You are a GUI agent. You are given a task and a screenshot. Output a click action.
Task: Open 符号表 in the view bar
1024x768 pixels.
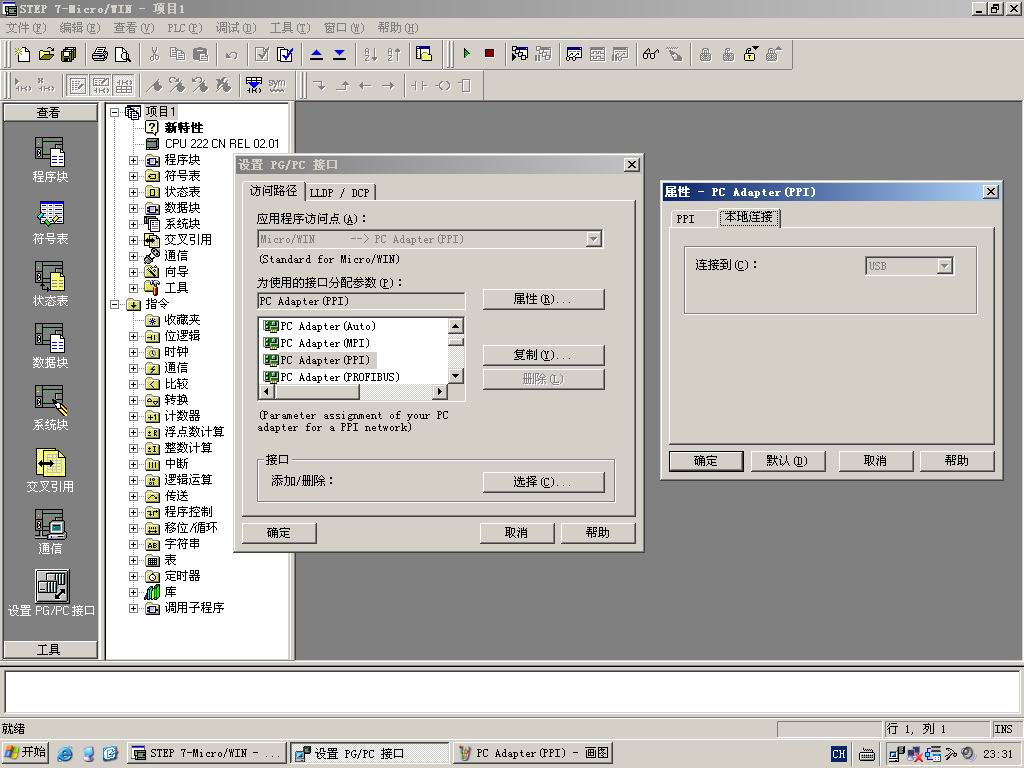coord(50,223)
